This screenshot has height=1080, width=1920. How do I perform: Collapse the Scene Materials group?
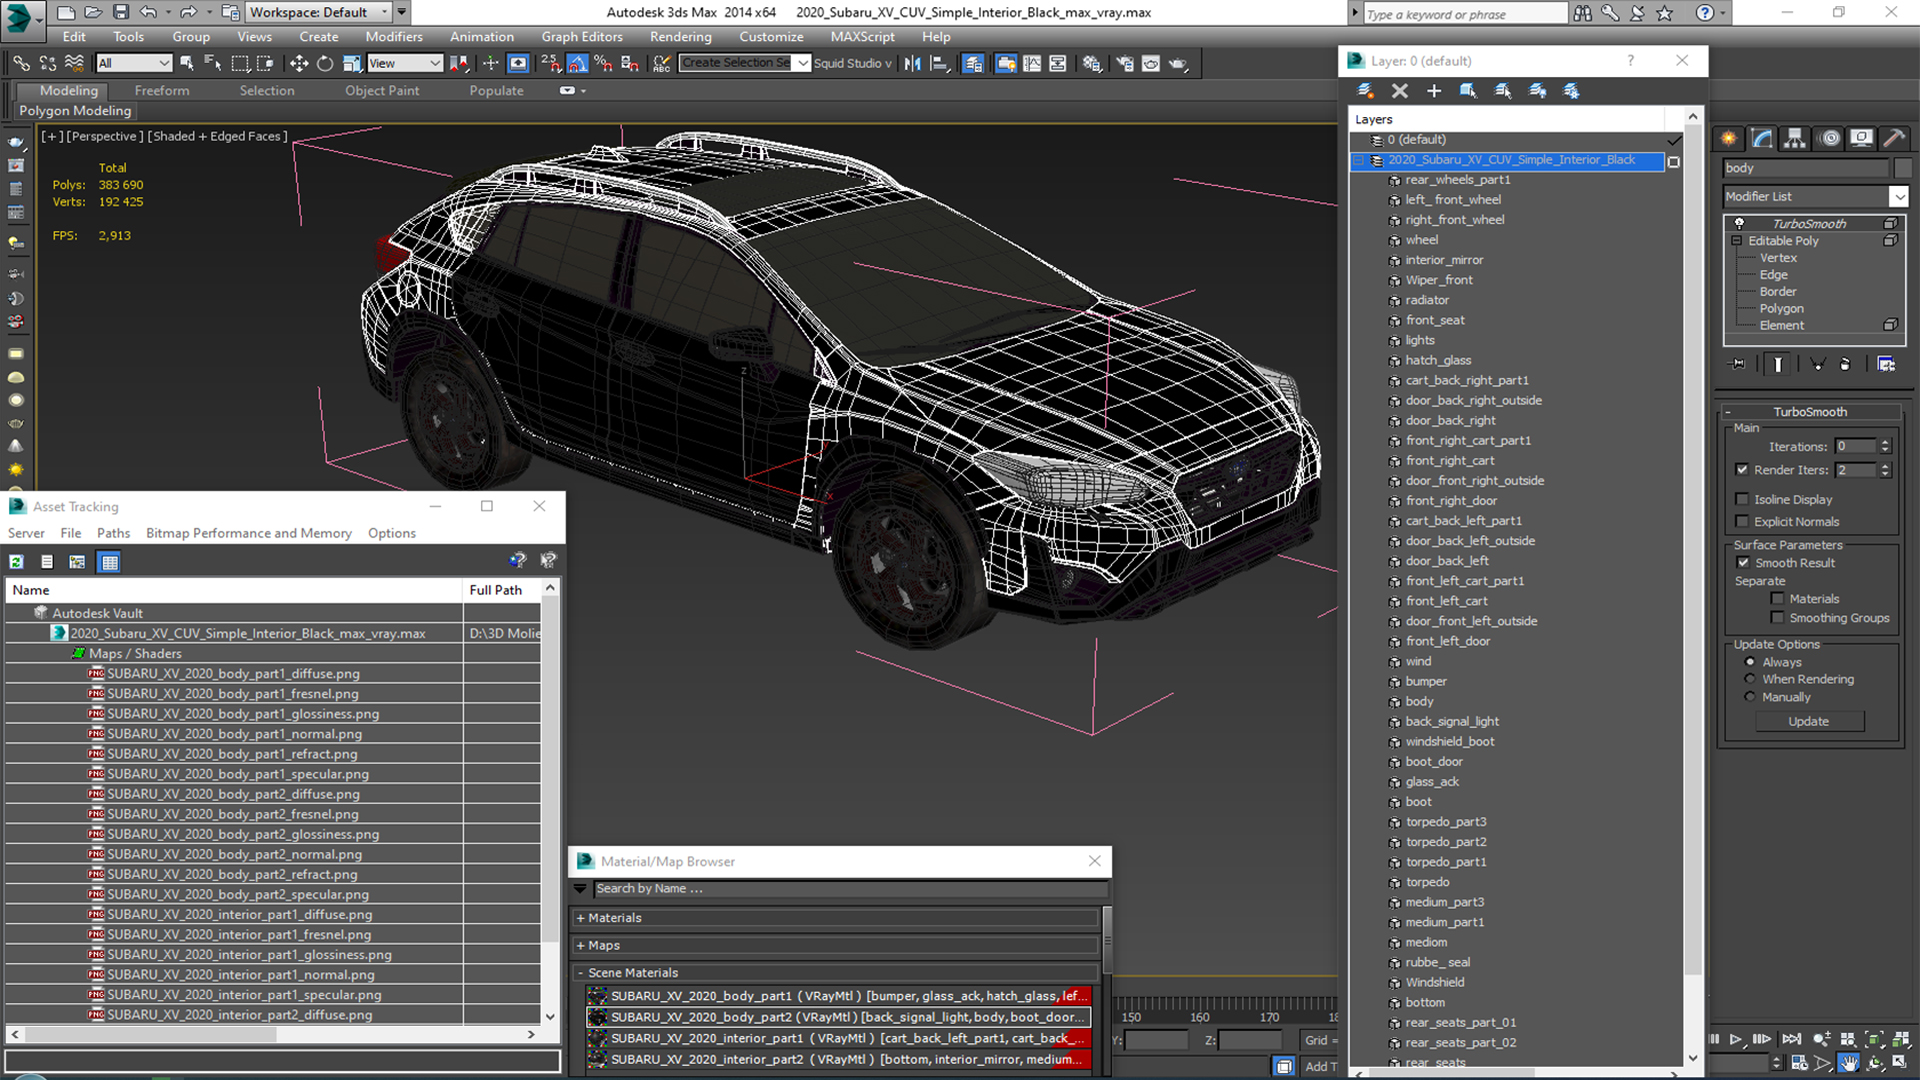580,973
